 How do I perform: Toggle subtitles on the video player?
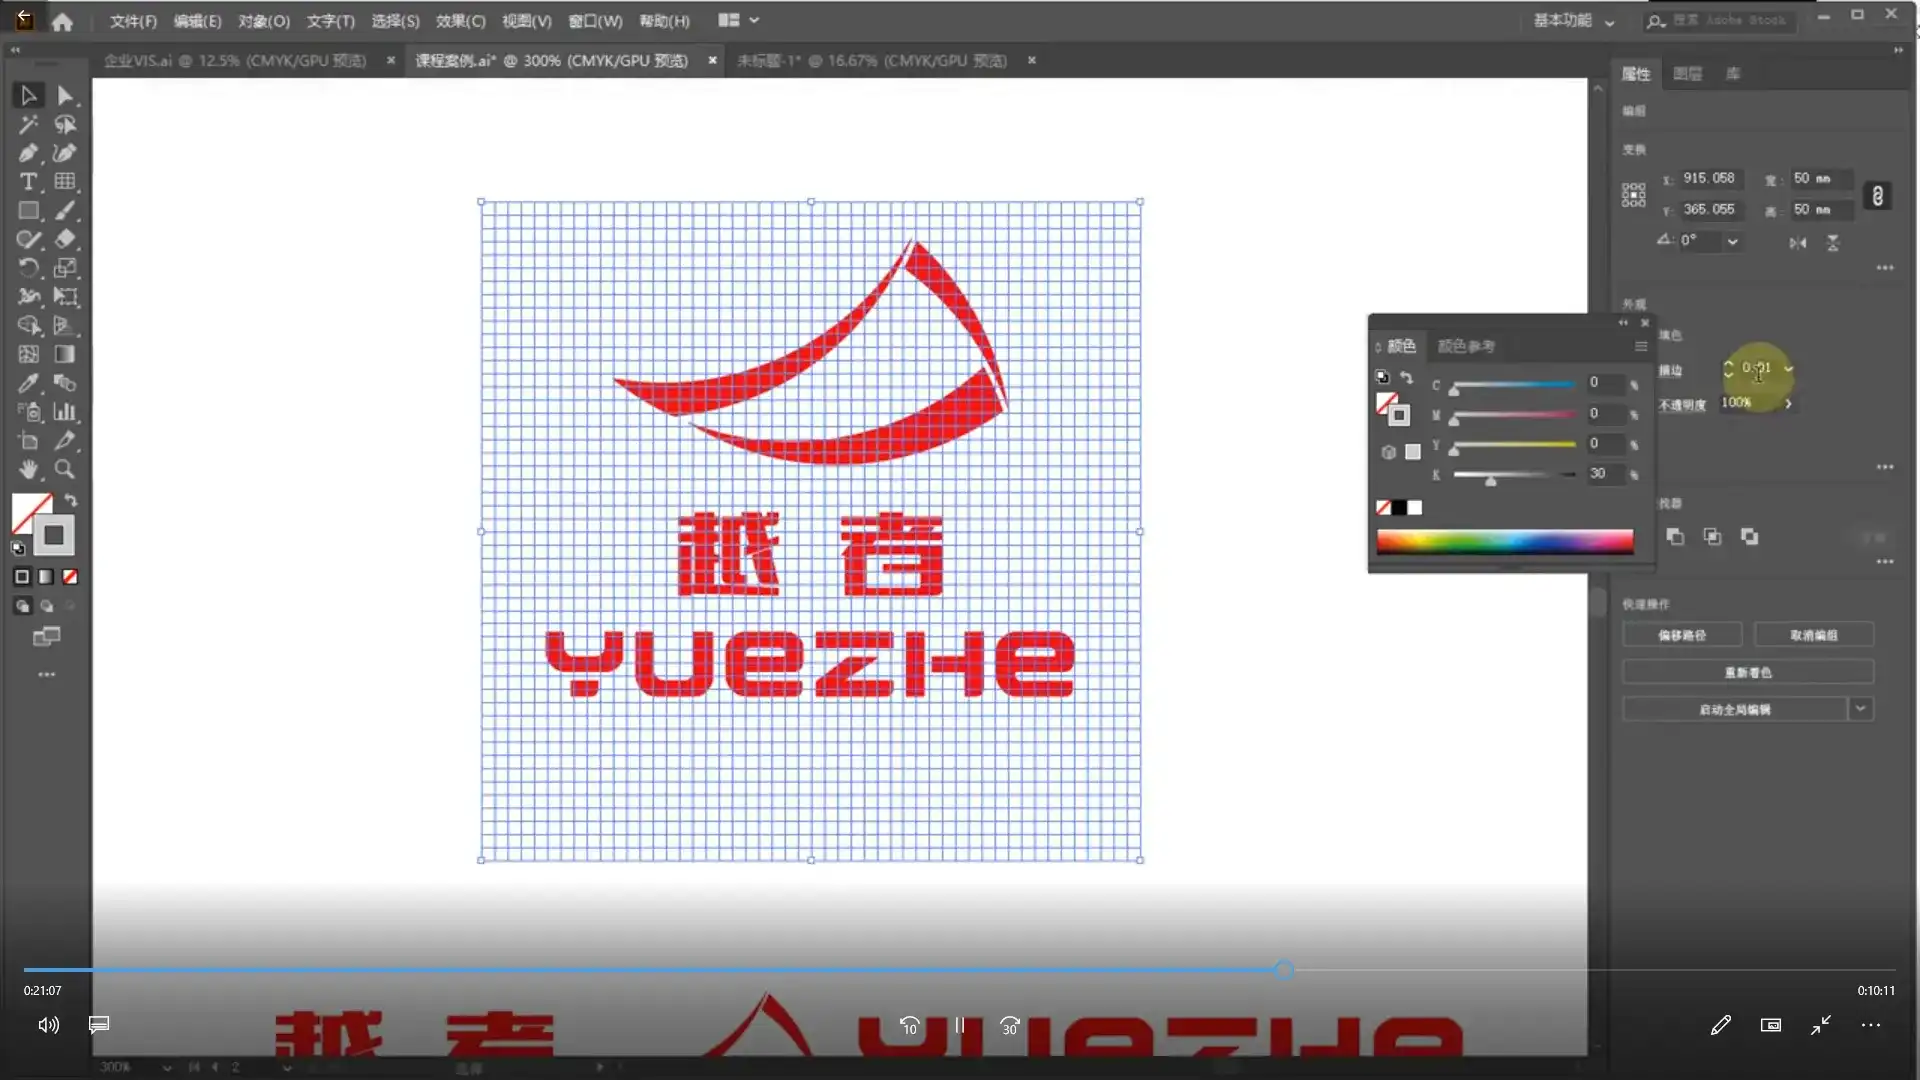tap(97, 1024)
